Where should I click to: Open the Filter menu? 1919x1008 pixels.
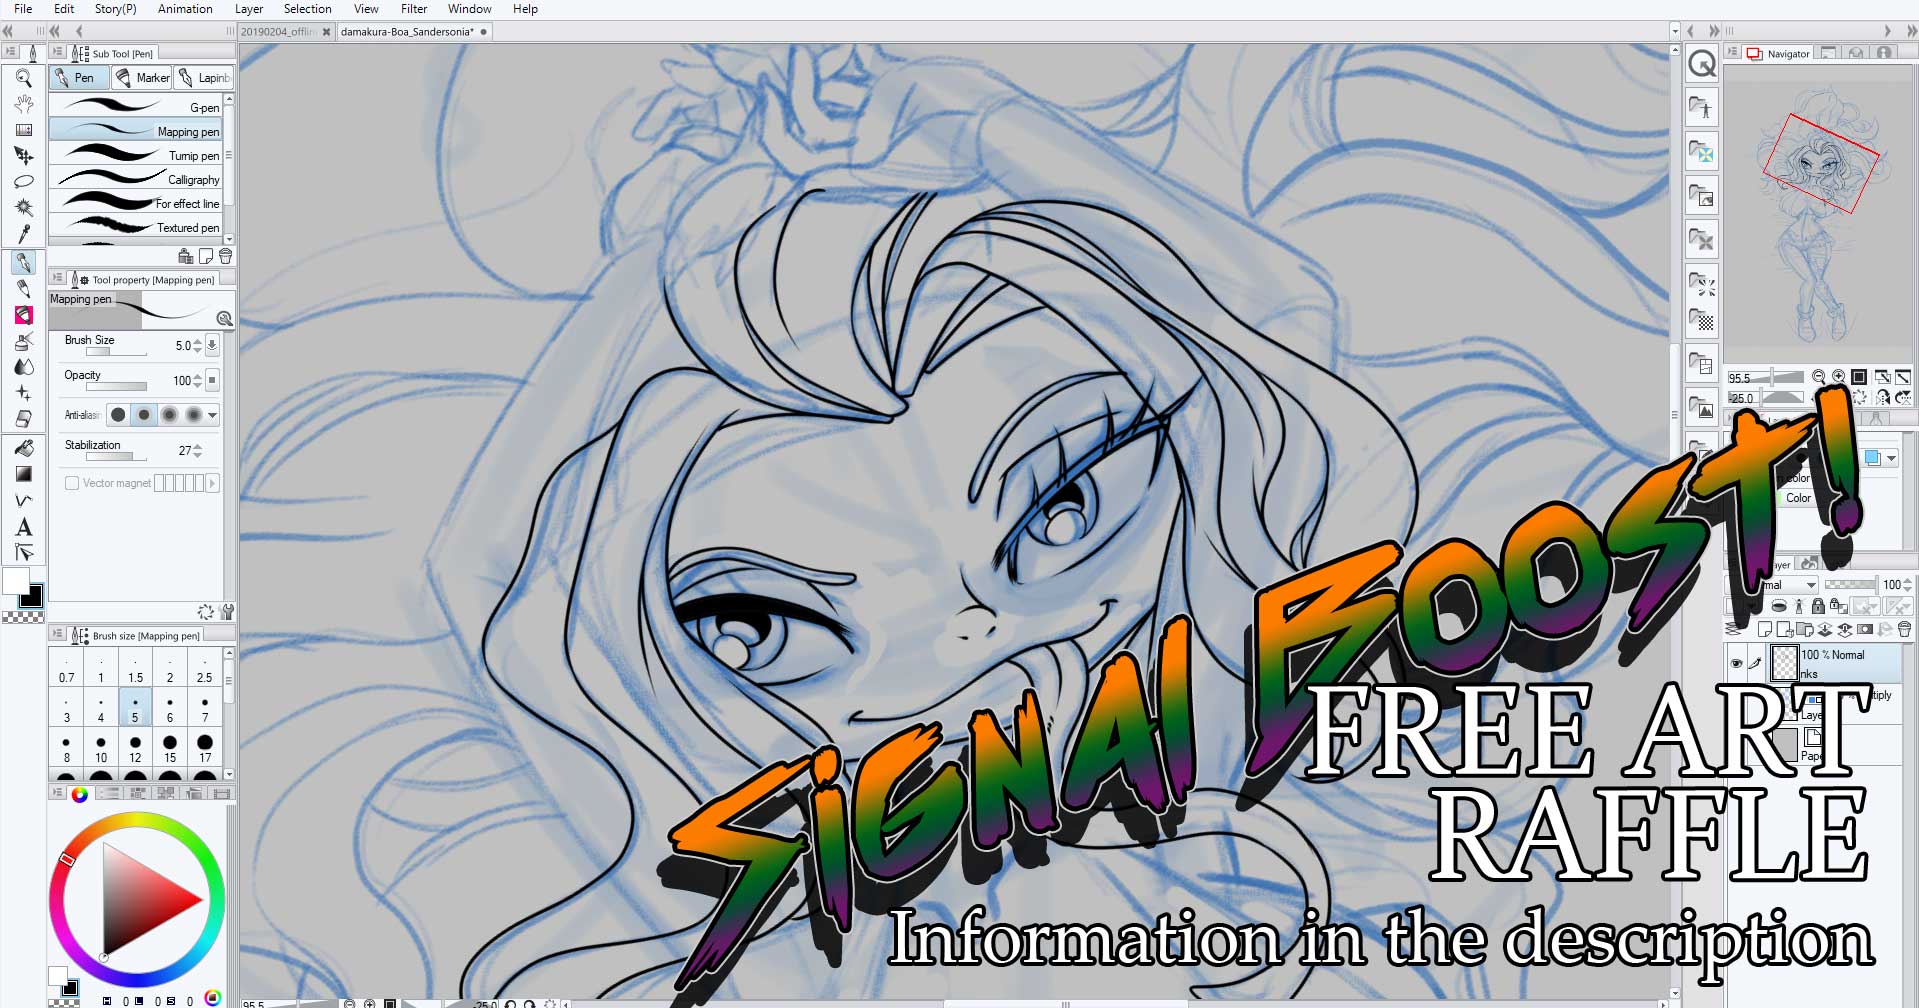(414, 9)
